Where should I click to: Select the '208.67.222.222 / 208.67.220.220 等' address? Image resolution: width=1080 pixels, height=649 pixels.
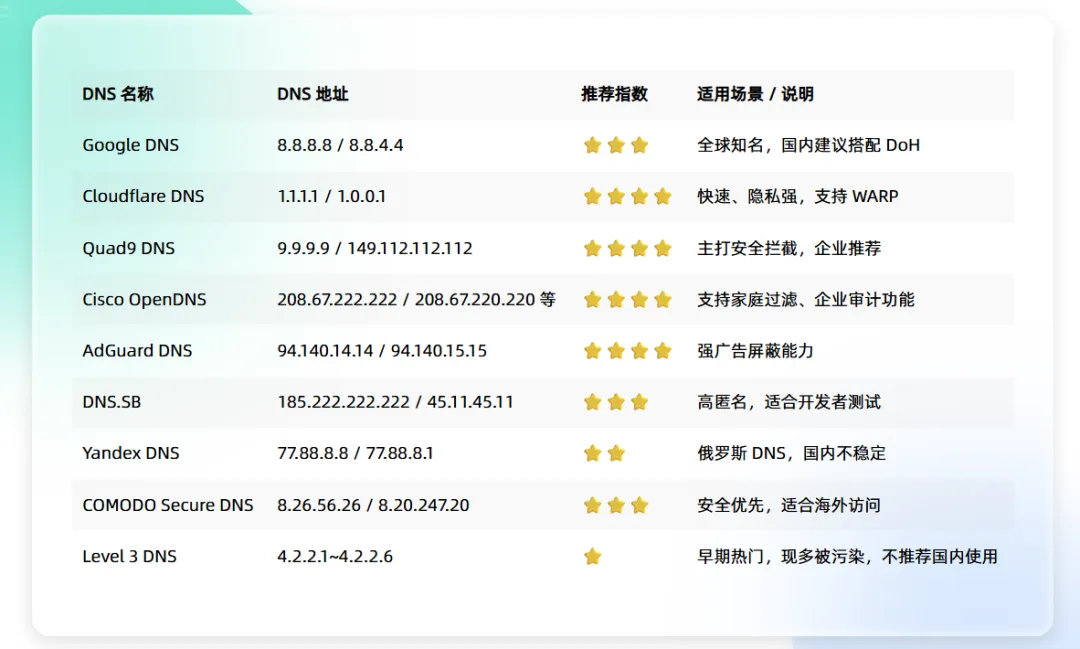point(416,300)
